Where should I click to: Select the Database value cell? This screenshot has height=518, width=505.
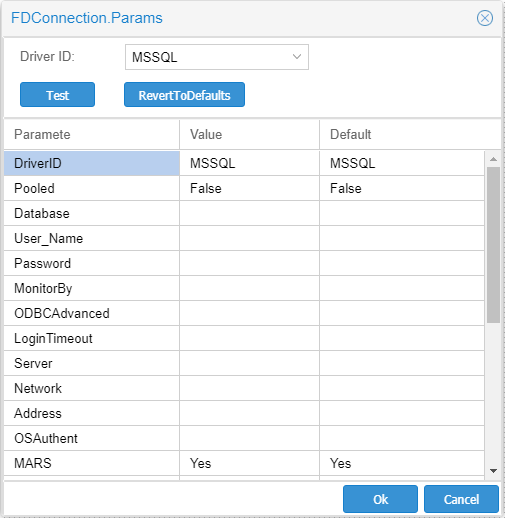[249, 213]
